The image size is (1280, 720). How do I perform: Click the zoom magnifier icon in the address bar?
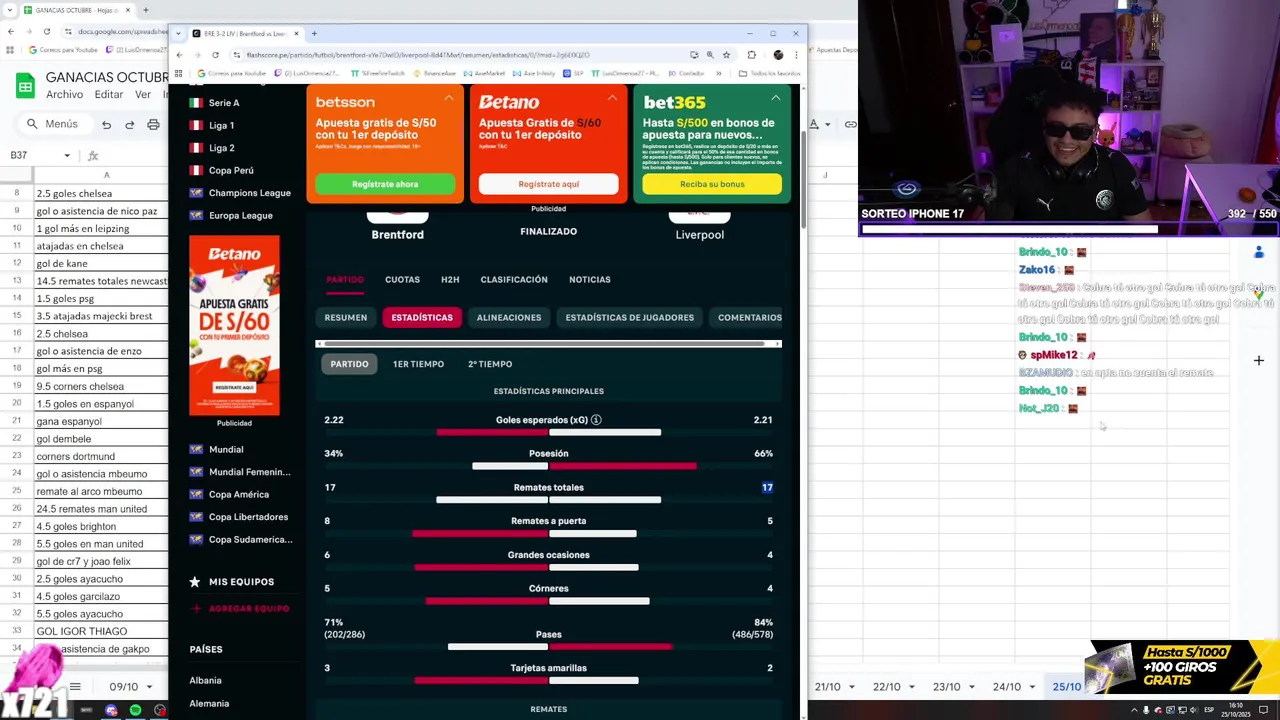(710, 55)
